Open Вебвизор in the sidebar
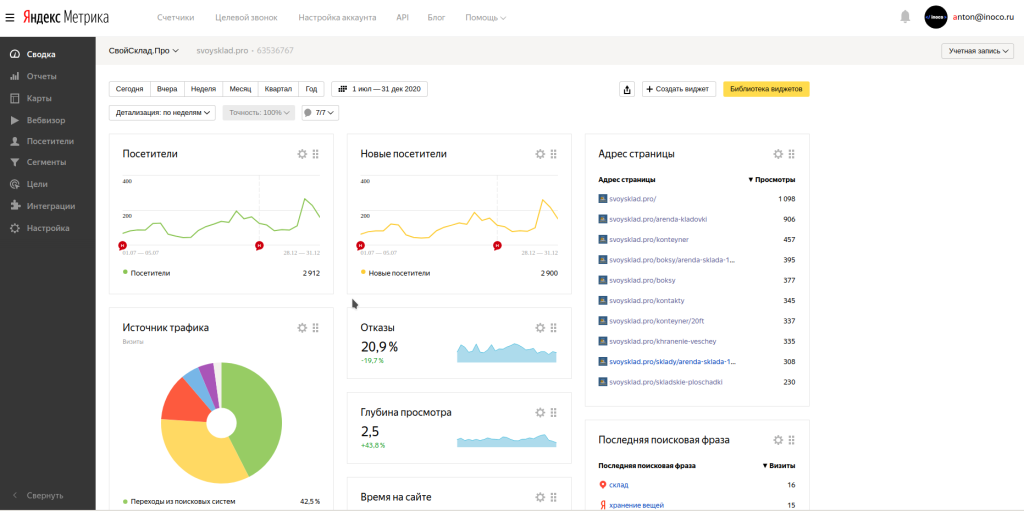Image resolution: width=1024 pixels, height=511 pixels. pyautogui.click(x=46, y=120)
